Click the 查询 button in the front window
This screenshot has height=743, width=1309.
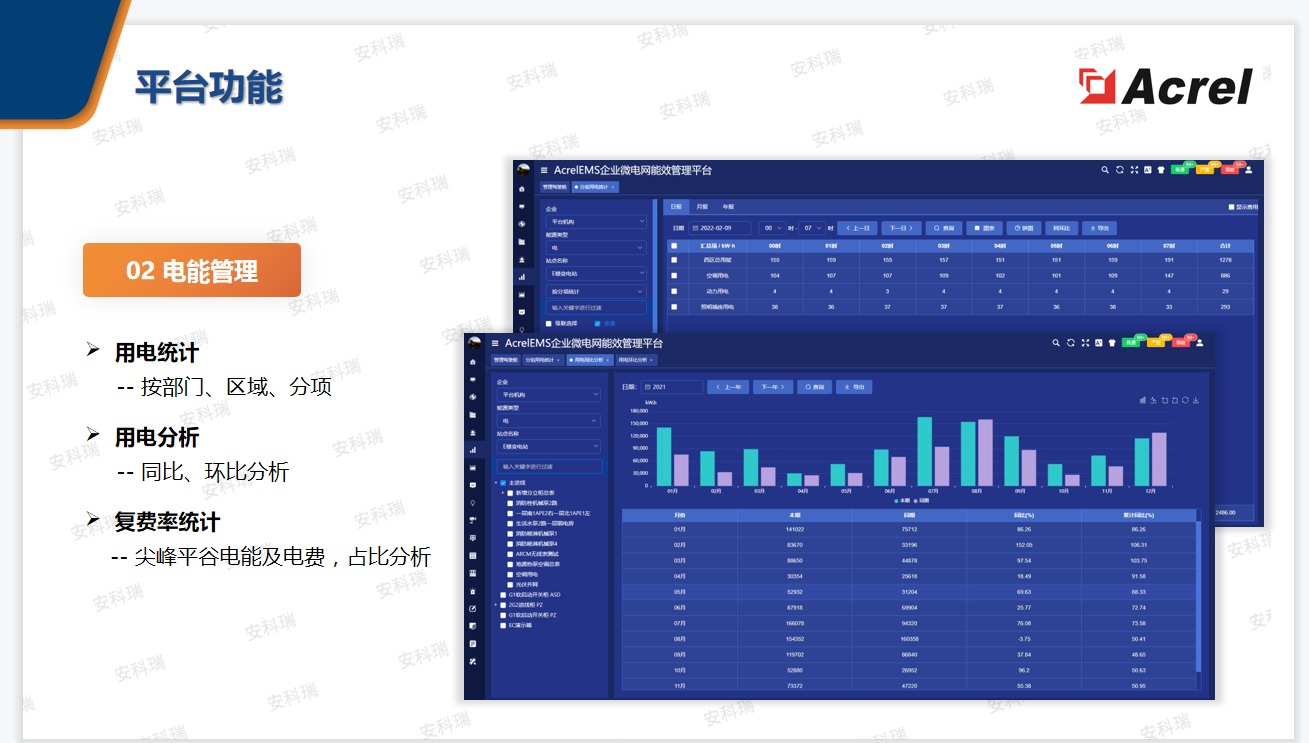(x=815, y=387)
